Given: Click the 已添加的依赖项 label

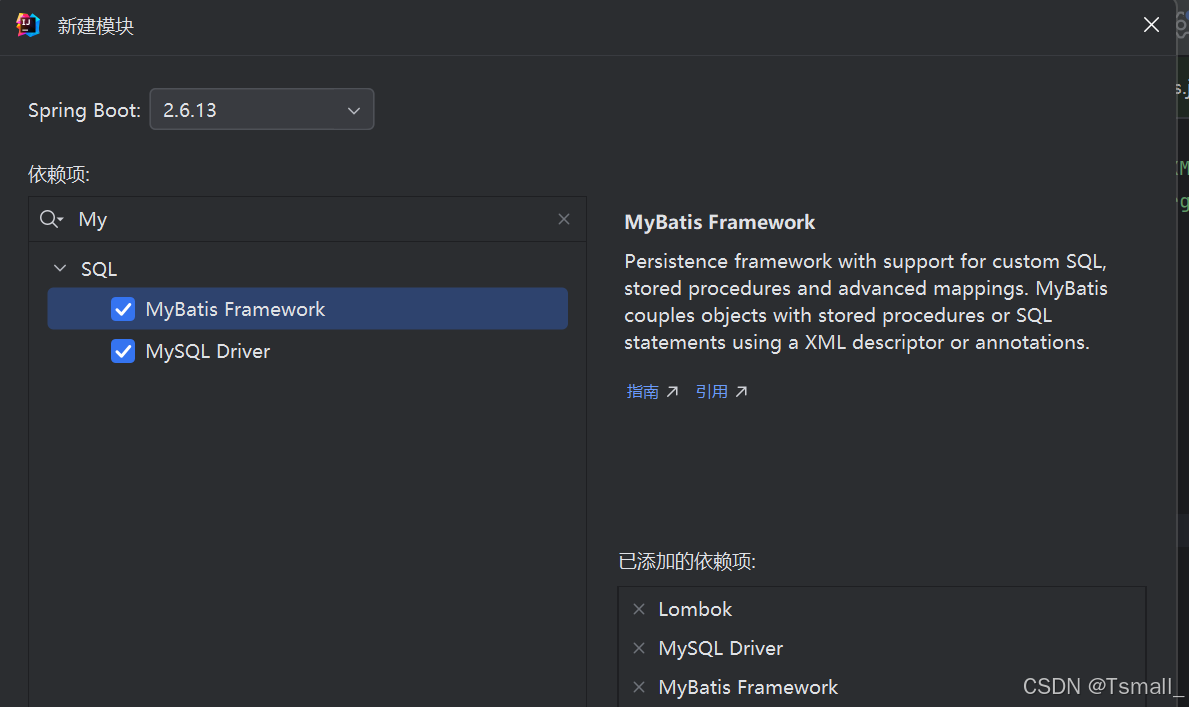Looking at the screenshot, I should coord(687,561).
